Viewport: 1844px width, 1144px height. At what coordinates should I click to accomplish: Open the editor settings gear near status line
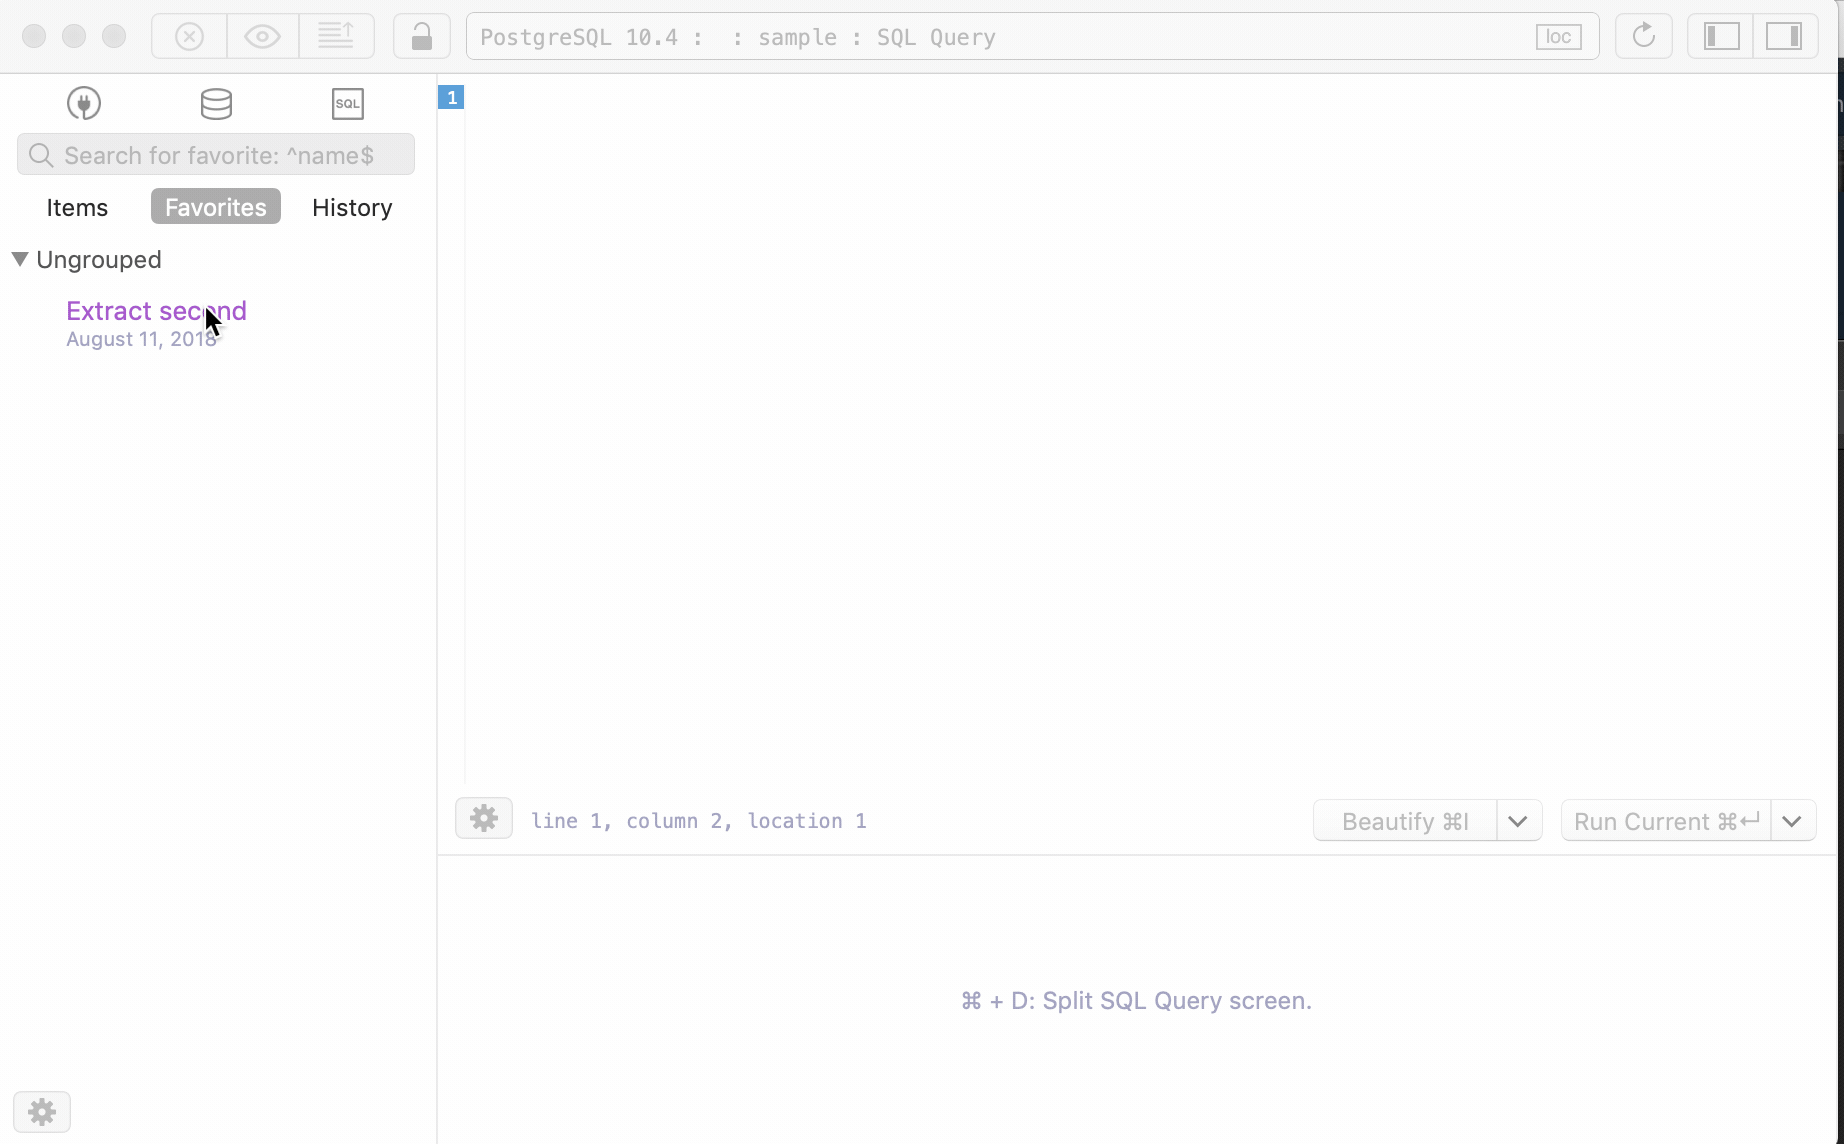click(x=484, y=819)
